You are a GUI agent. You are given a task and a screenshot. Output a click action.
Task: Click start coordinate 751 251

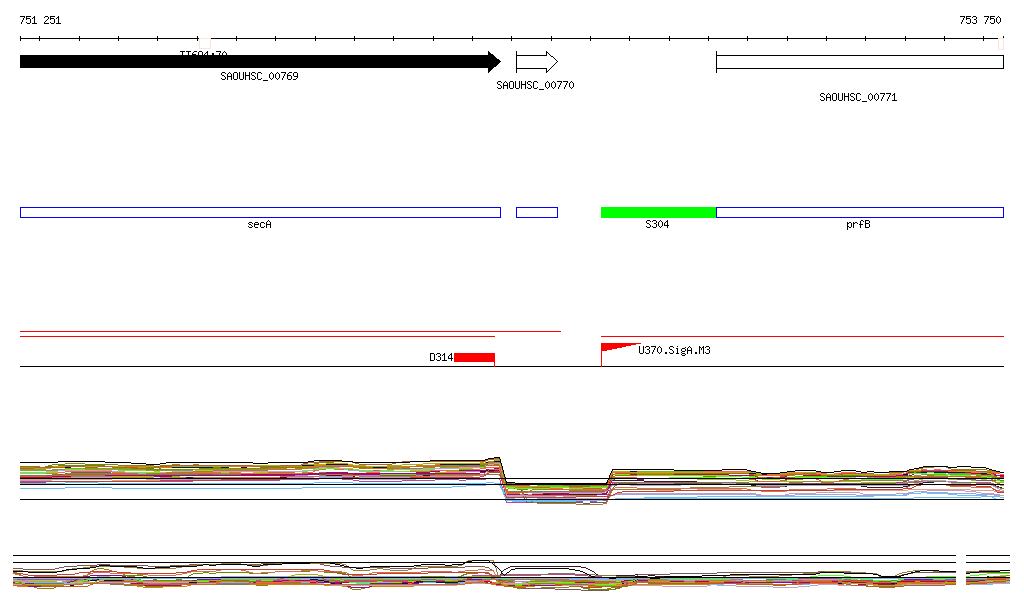tap(40, 20)
